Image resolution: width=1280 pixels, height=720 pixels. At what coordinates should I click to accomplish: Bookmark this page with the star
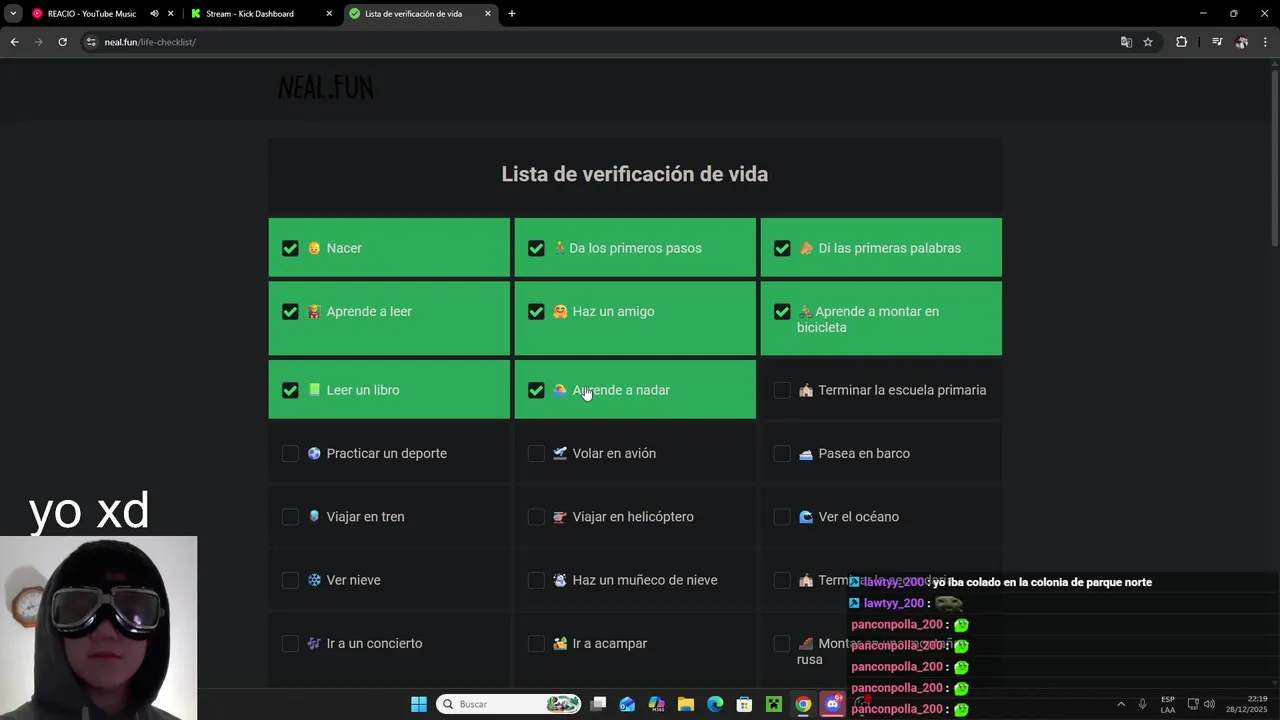pos(1148,42)
